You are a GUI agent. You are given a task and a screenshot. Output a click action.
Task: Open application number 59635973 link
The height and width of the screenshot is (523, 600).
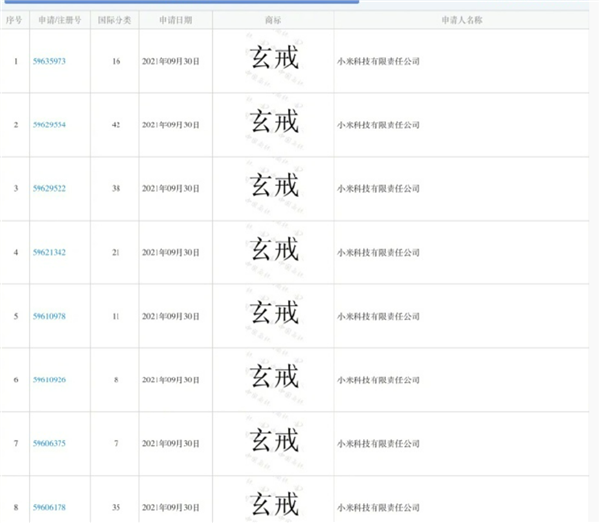[49, 61]
